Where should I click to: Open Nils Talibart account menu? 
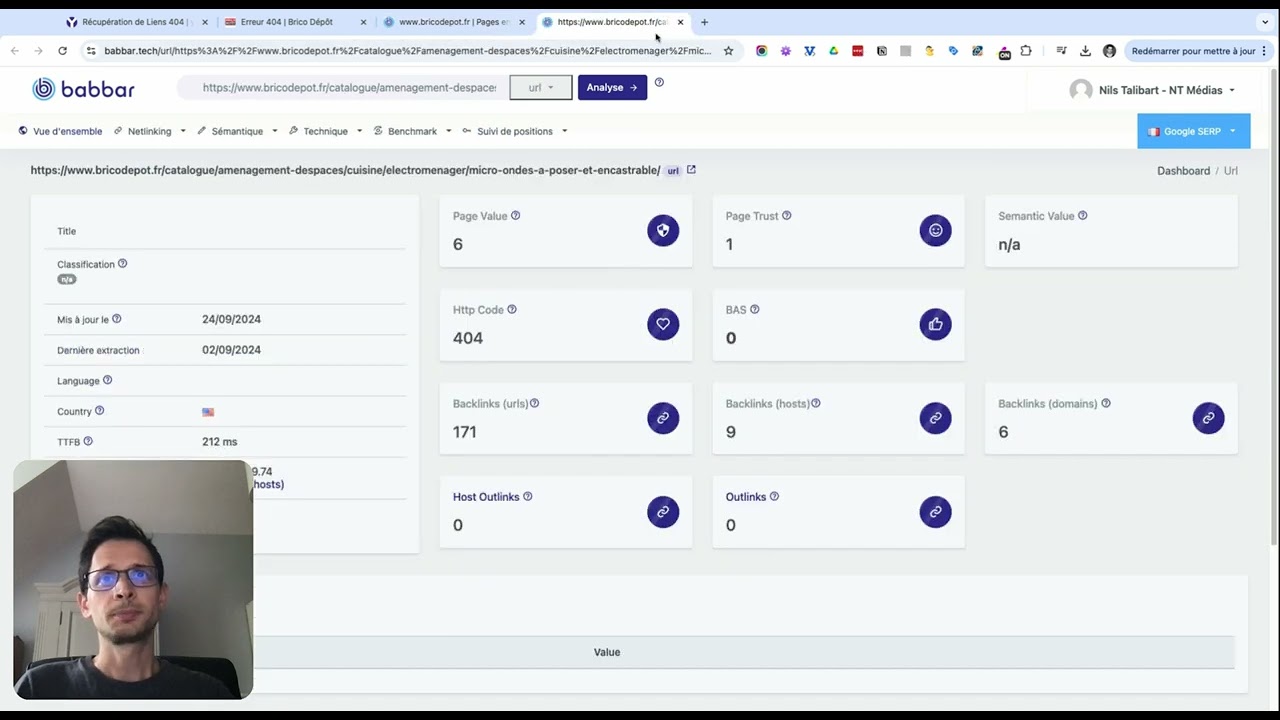coord(1153,90)
